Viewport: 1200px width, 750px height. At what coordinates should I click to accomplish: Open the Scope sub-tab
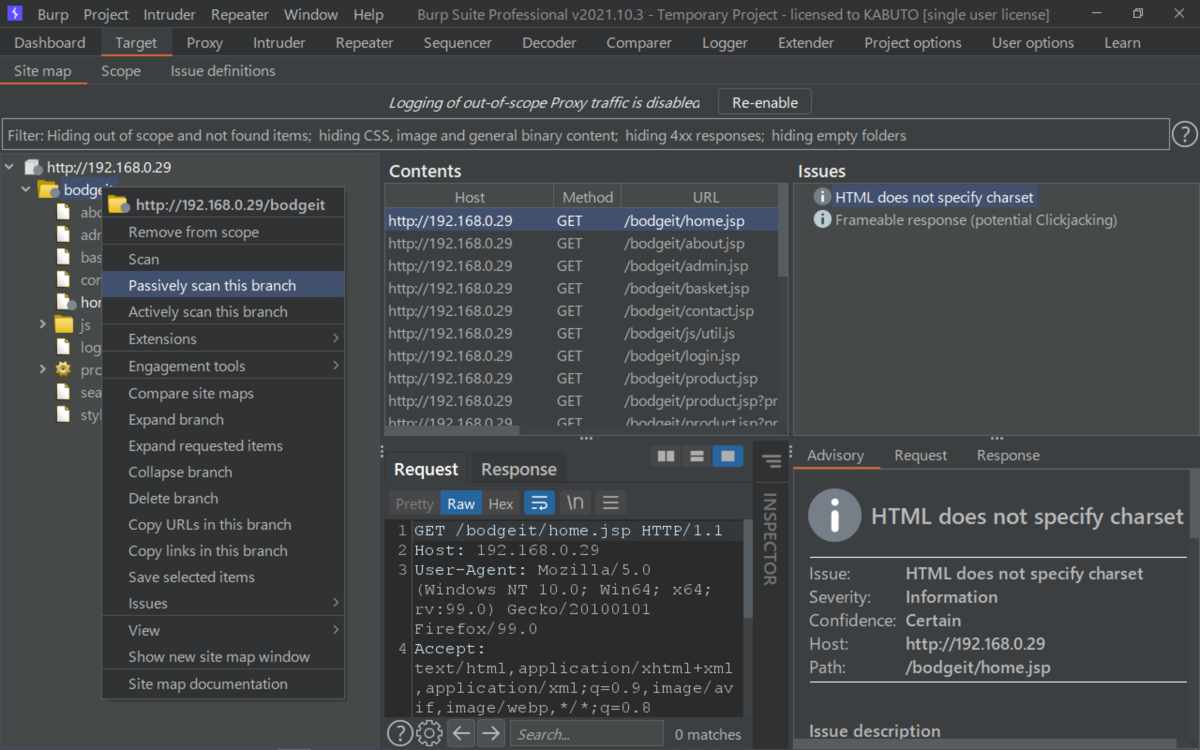point(121,71)
